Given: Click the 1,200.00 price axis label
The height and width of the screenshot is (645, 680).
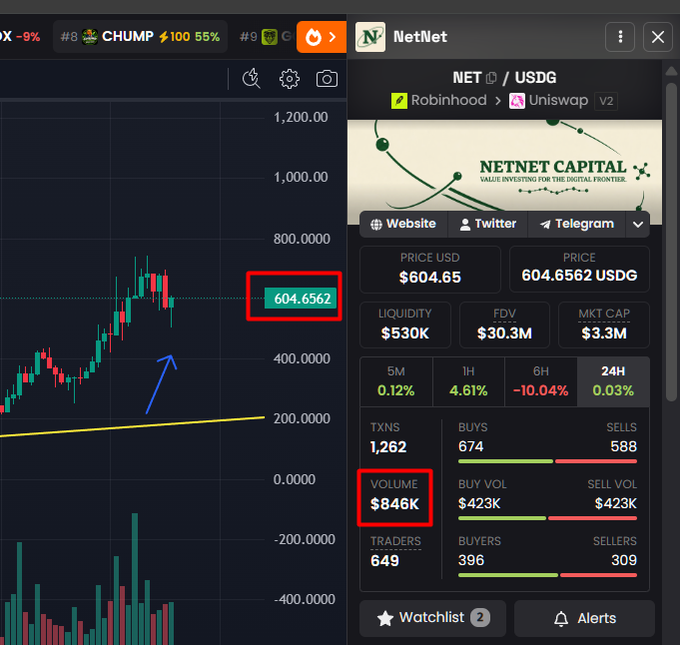Looking at the screenshot, I should click(x=301, y=117).
